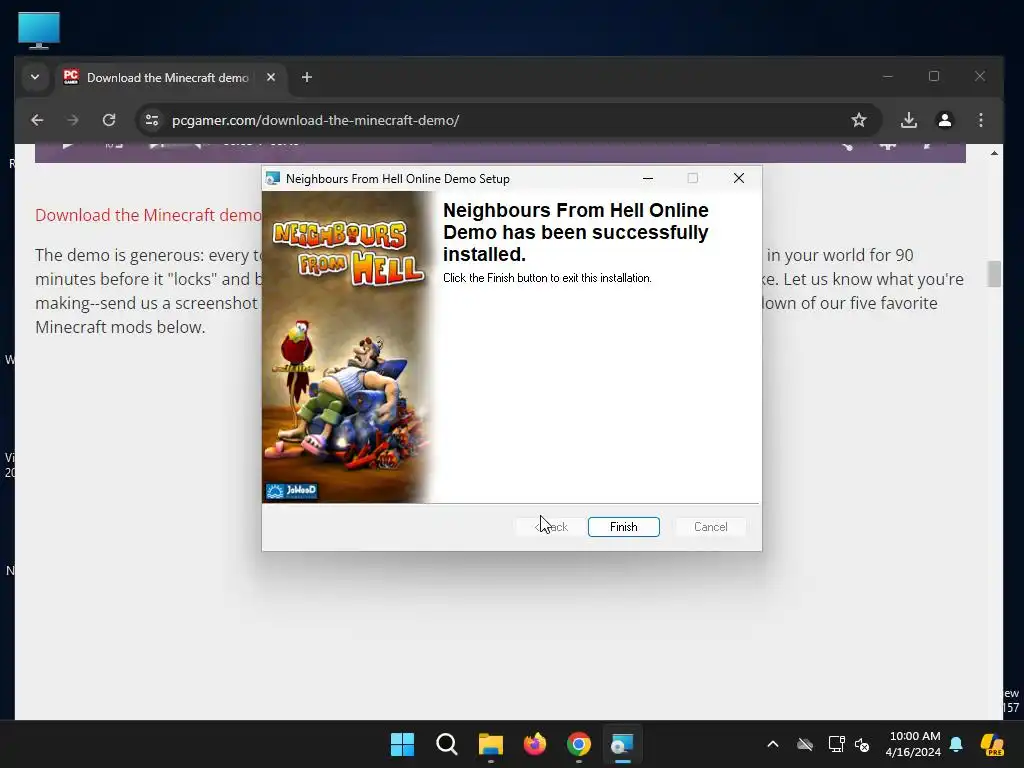This screenshot has width=1024, height=768.
Task: Open the tab search dropdown chevron
Action: tap(35, 77)
